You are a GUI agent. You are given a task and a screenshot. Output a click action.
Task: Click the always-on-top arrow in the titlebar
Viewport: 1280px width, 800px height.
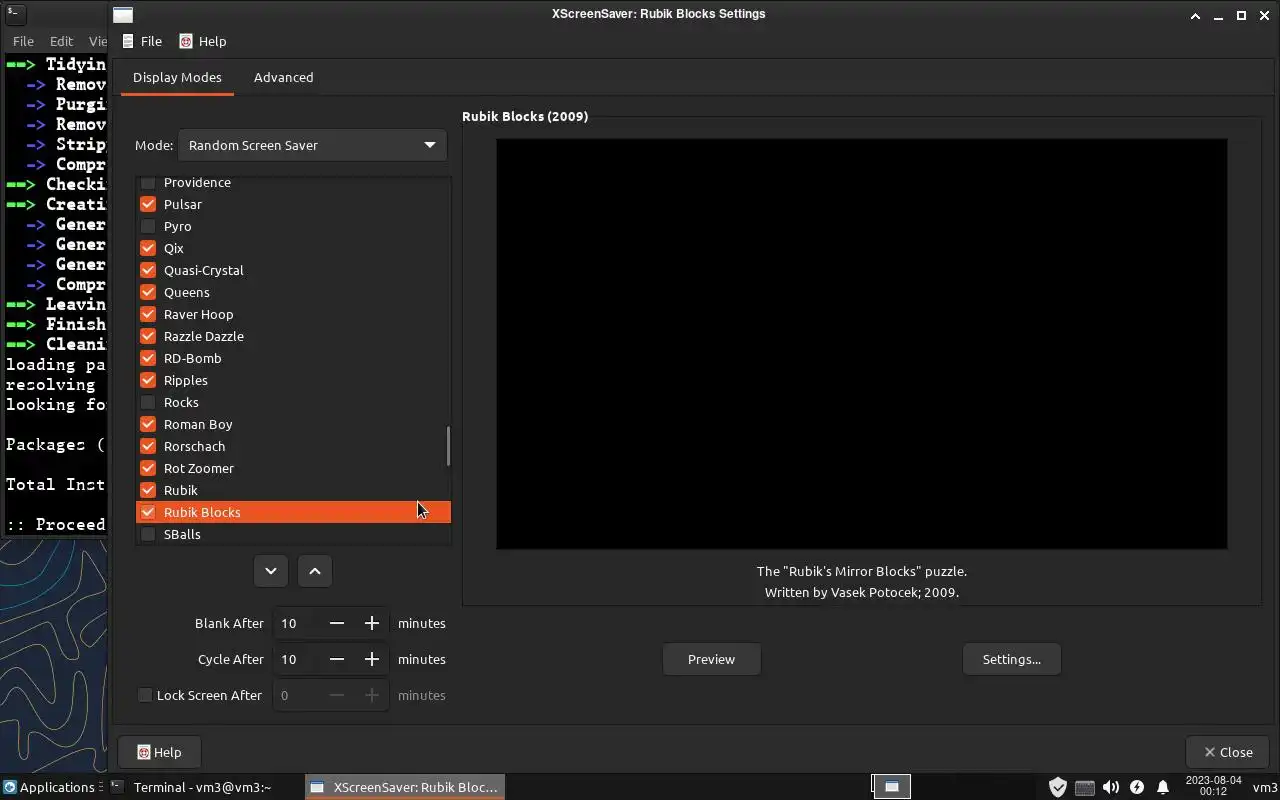(1195, 15)
